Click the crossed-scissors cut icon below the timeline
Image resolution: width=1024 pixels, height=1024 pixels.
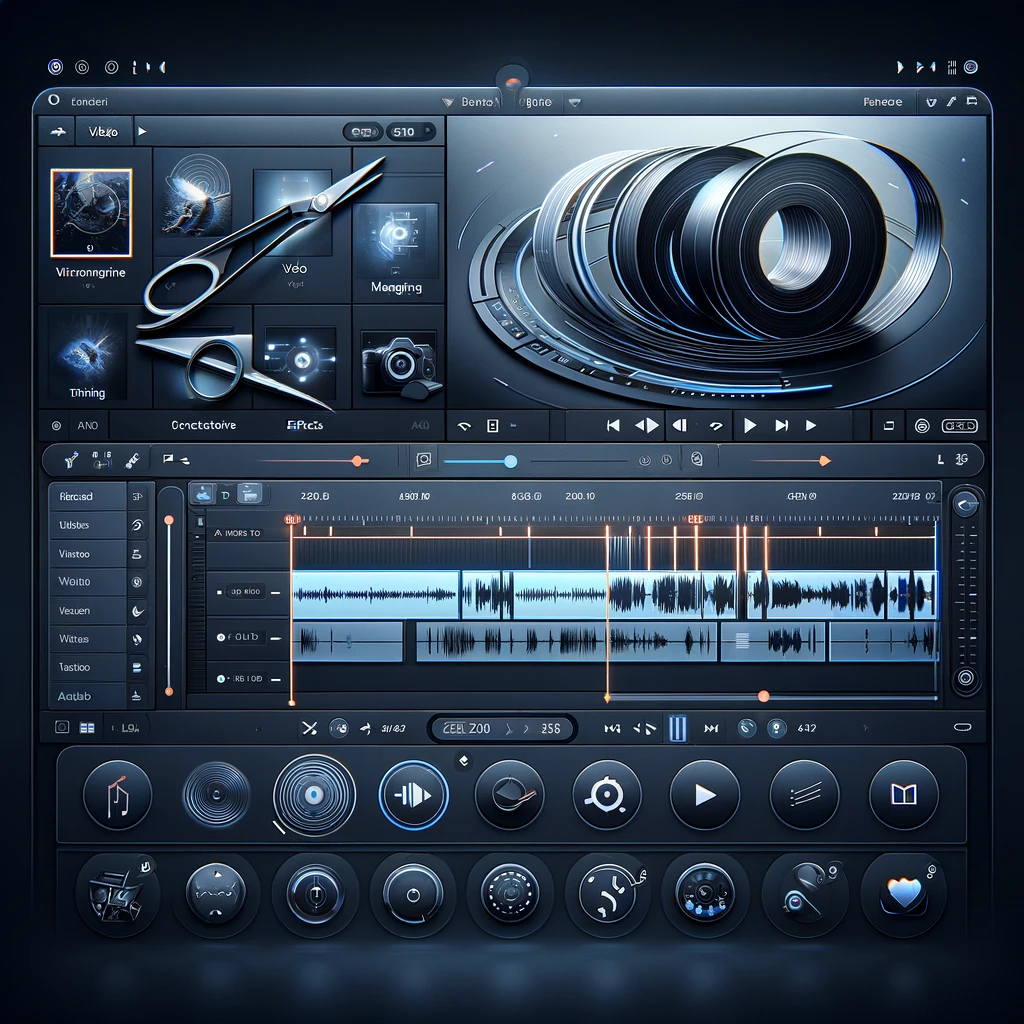coord(310,728)
